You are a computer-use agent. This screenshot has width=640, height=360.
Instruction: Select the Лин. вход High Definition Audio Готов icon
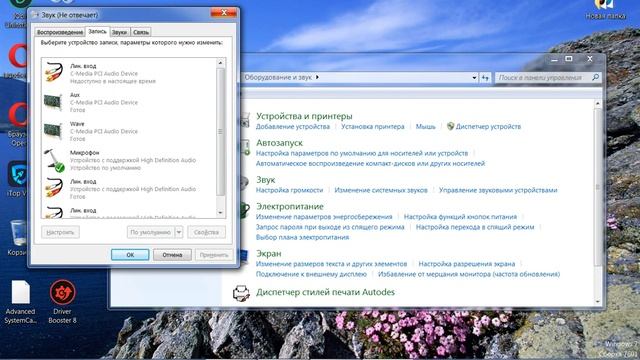pos(54,187)
